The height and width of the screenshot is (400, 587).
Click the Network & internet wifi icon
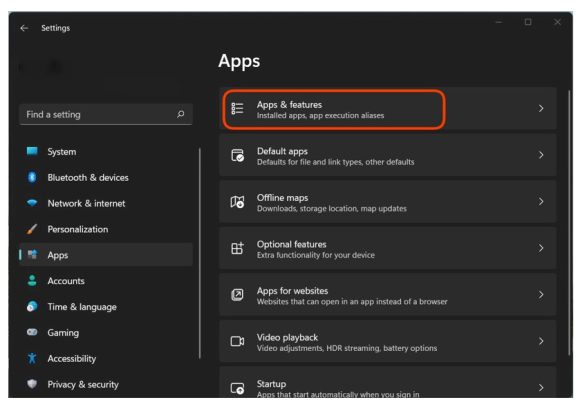pos(32,203)
